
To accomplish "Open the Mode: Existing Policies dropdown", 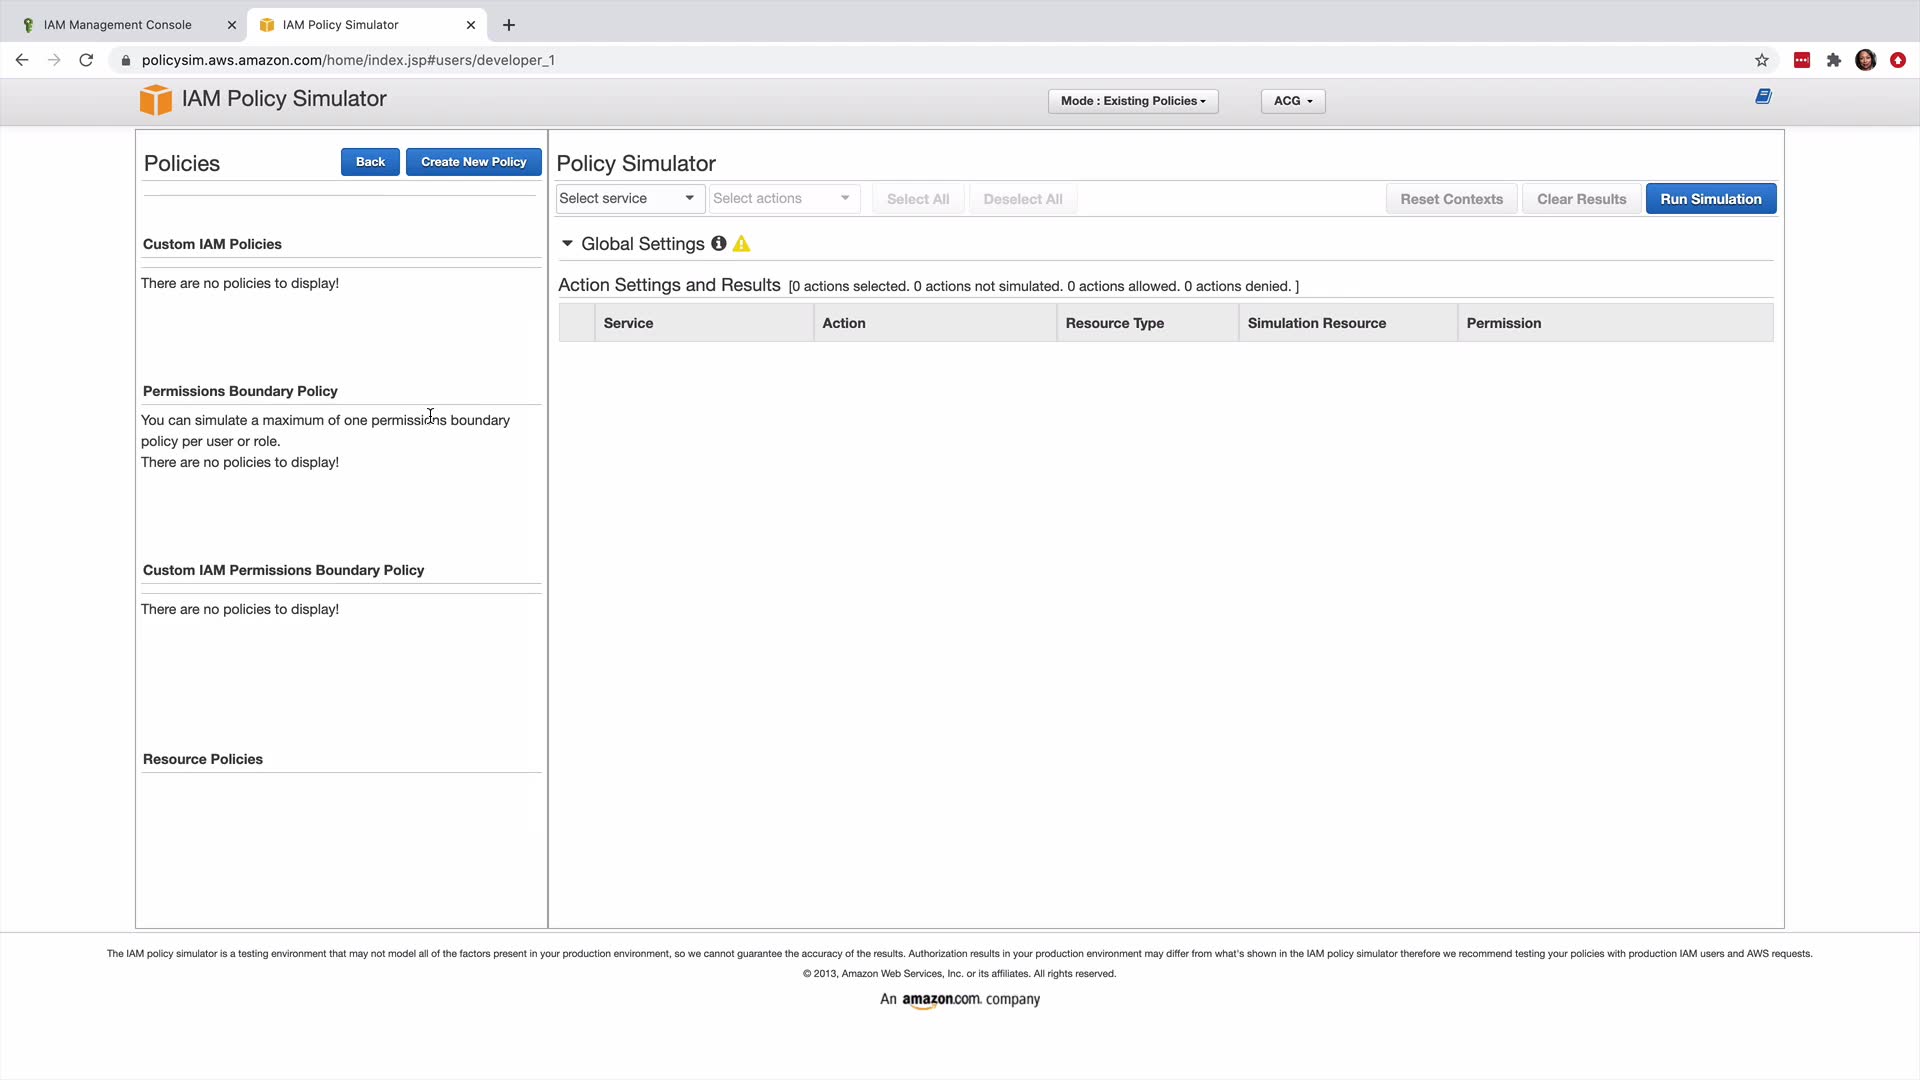I will tap(1132, 101).
